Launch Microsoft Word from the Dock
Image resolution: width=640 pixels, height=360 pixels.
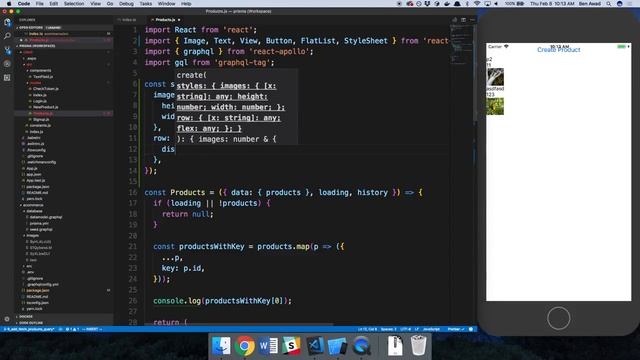[x=268, y=346]
